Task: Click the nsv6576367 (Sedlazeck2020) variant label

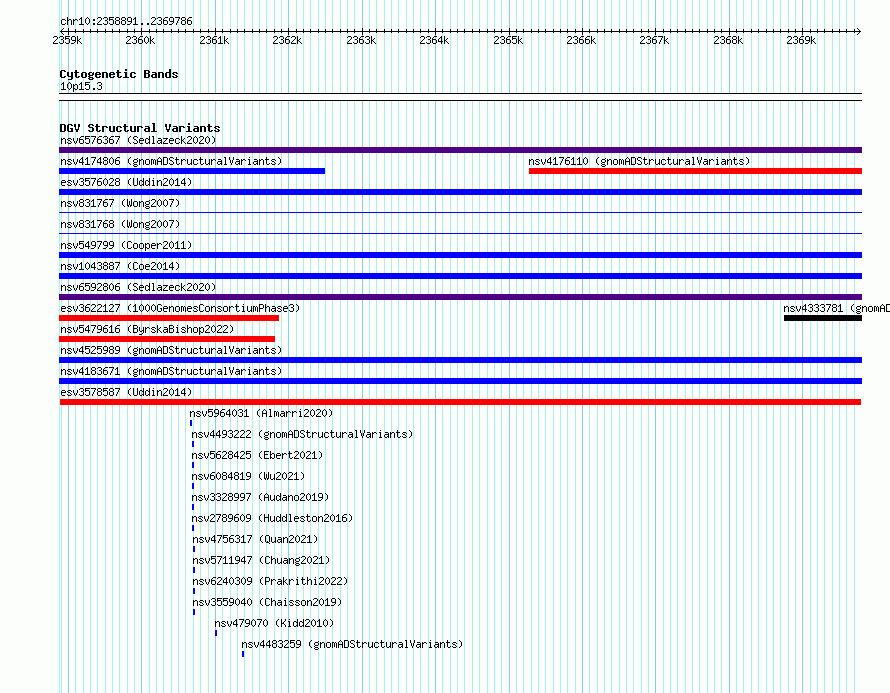Action: (138, 140)
